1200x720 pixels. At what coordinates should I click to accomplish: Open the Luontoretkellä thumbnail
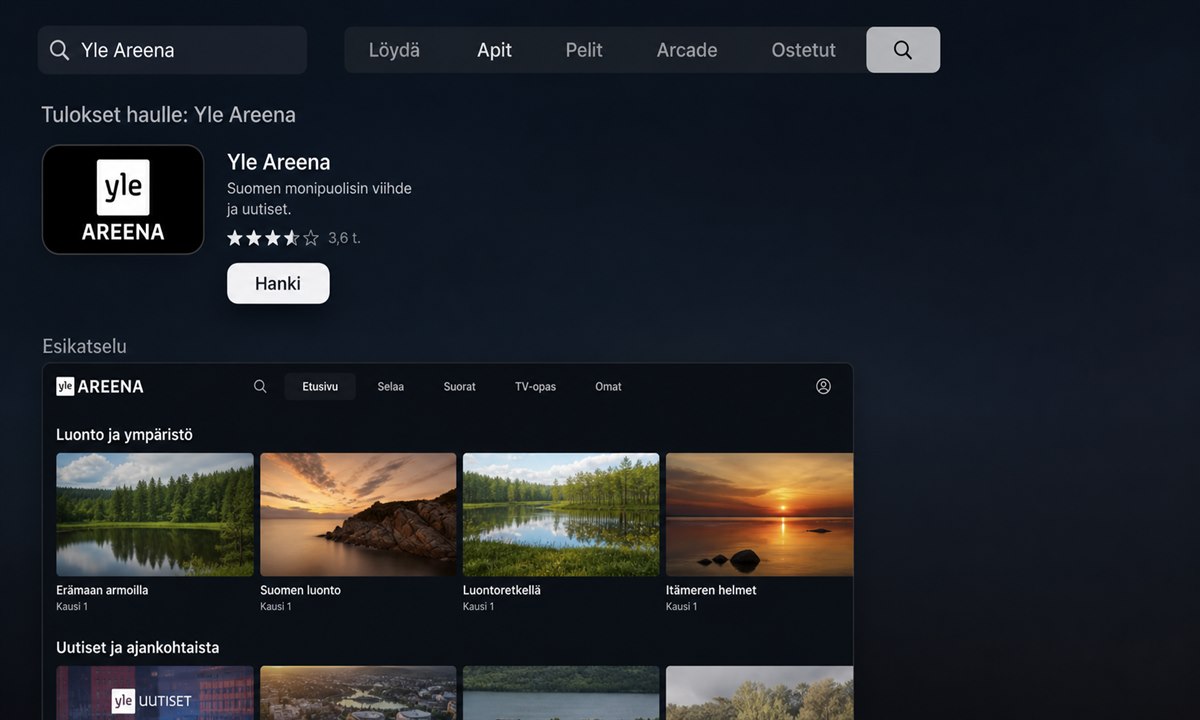coord(561,514)
